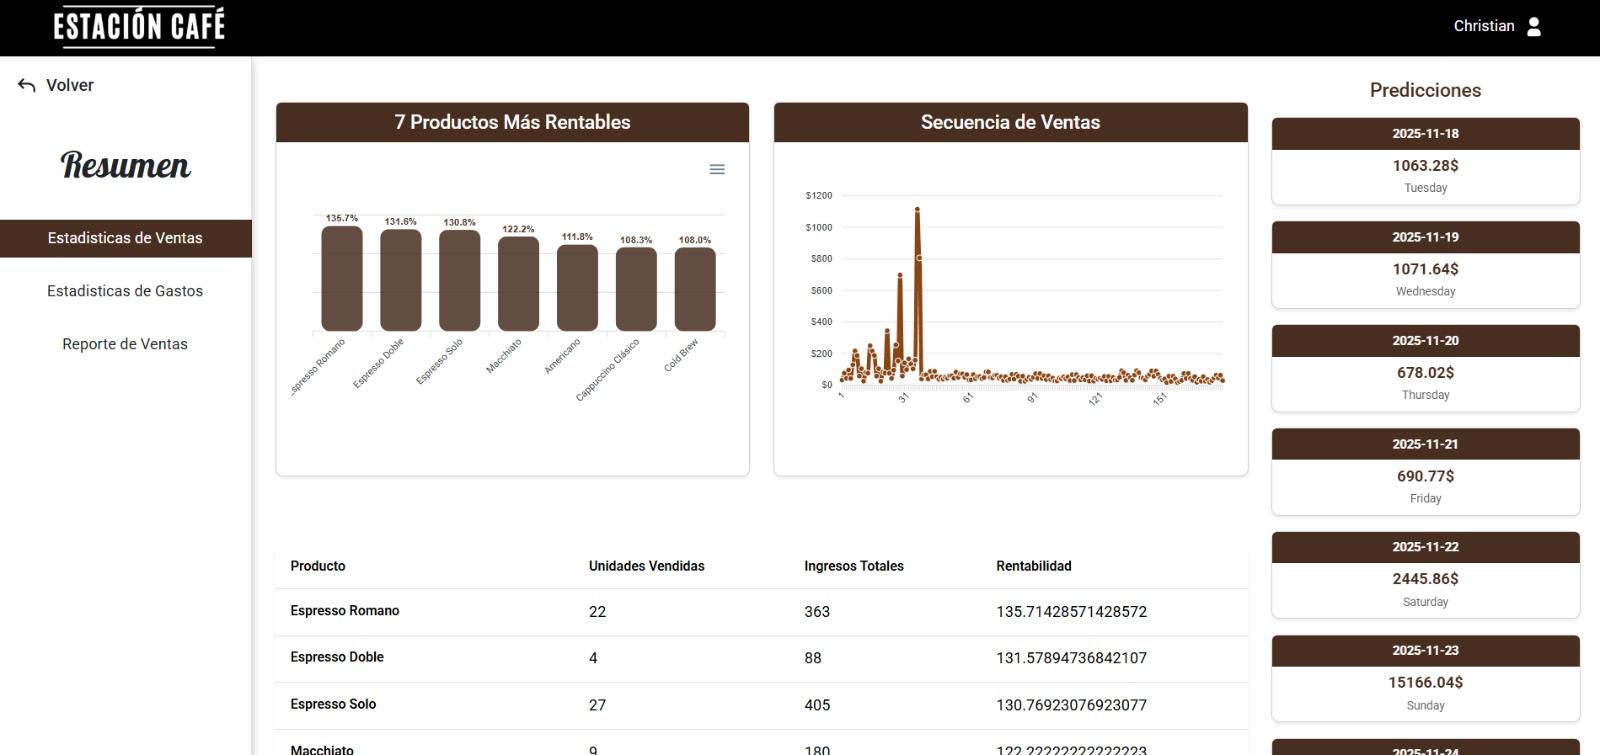Click the Espresso Solo table row
Image resolution: width=1600 pixels, height=755 pixels.
coord(761,705)
